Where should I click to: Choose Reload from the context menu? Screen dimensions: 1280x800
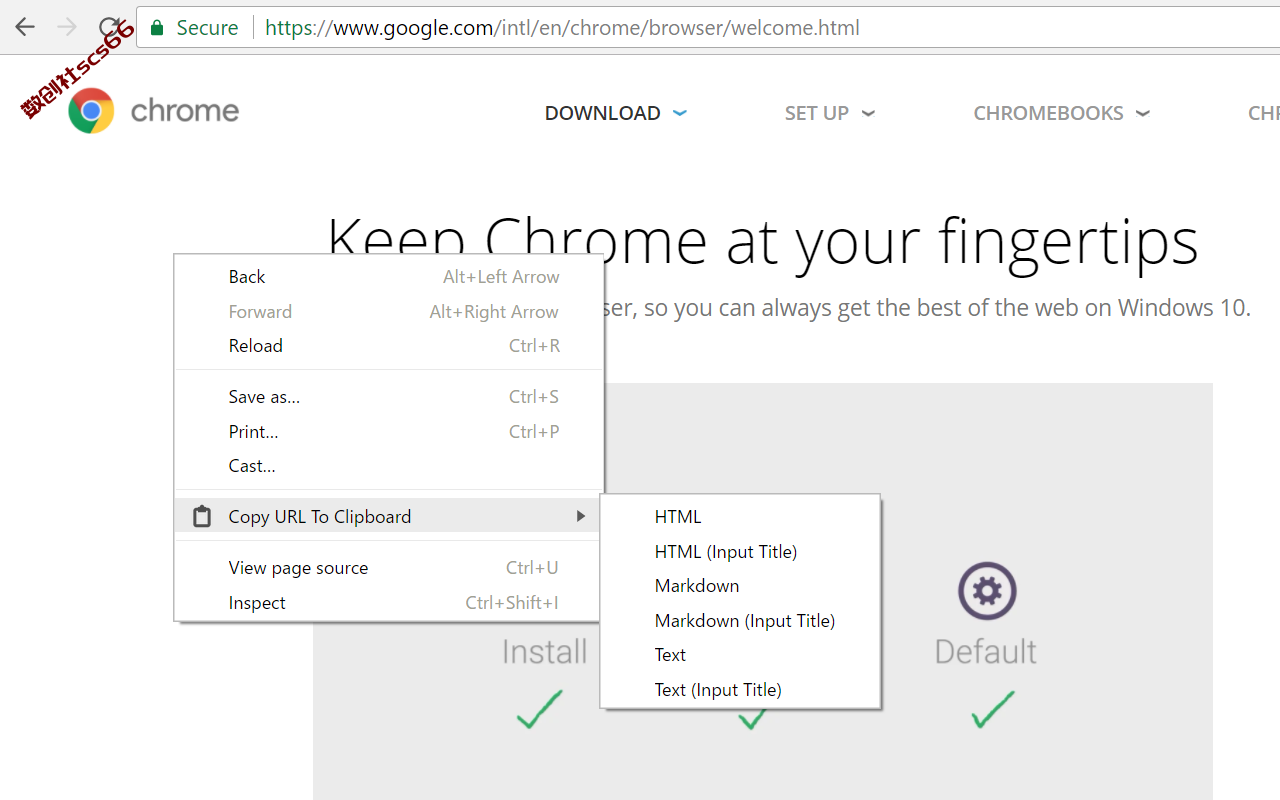[x=389, y=346]
